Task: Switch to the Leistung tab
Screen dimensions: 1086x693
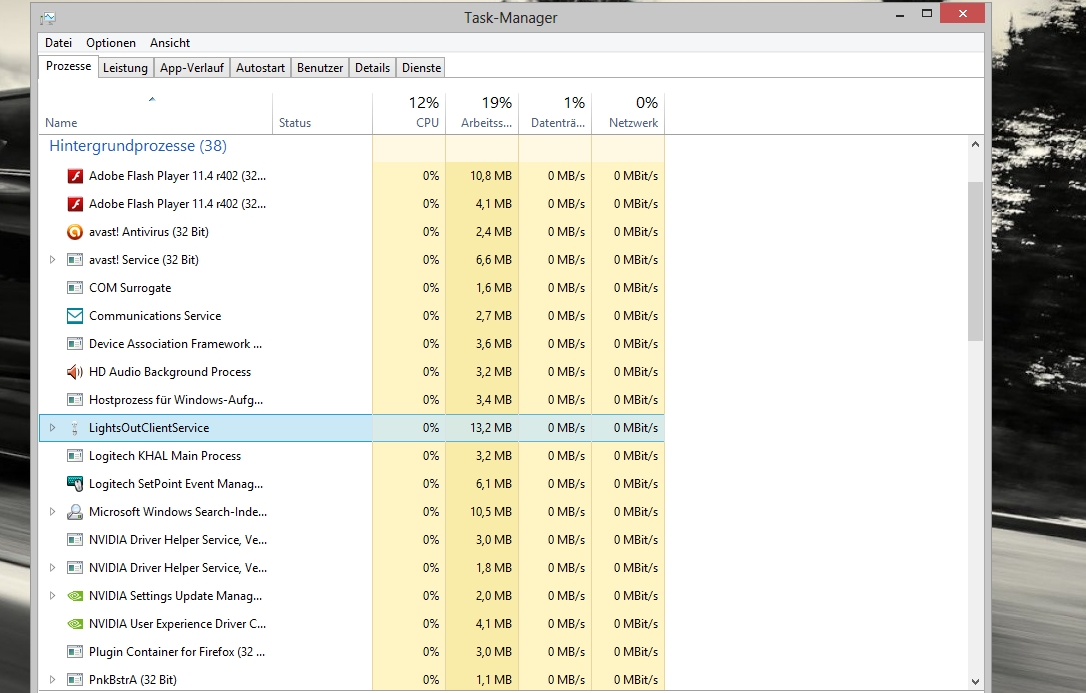Action: click(125, 68)
